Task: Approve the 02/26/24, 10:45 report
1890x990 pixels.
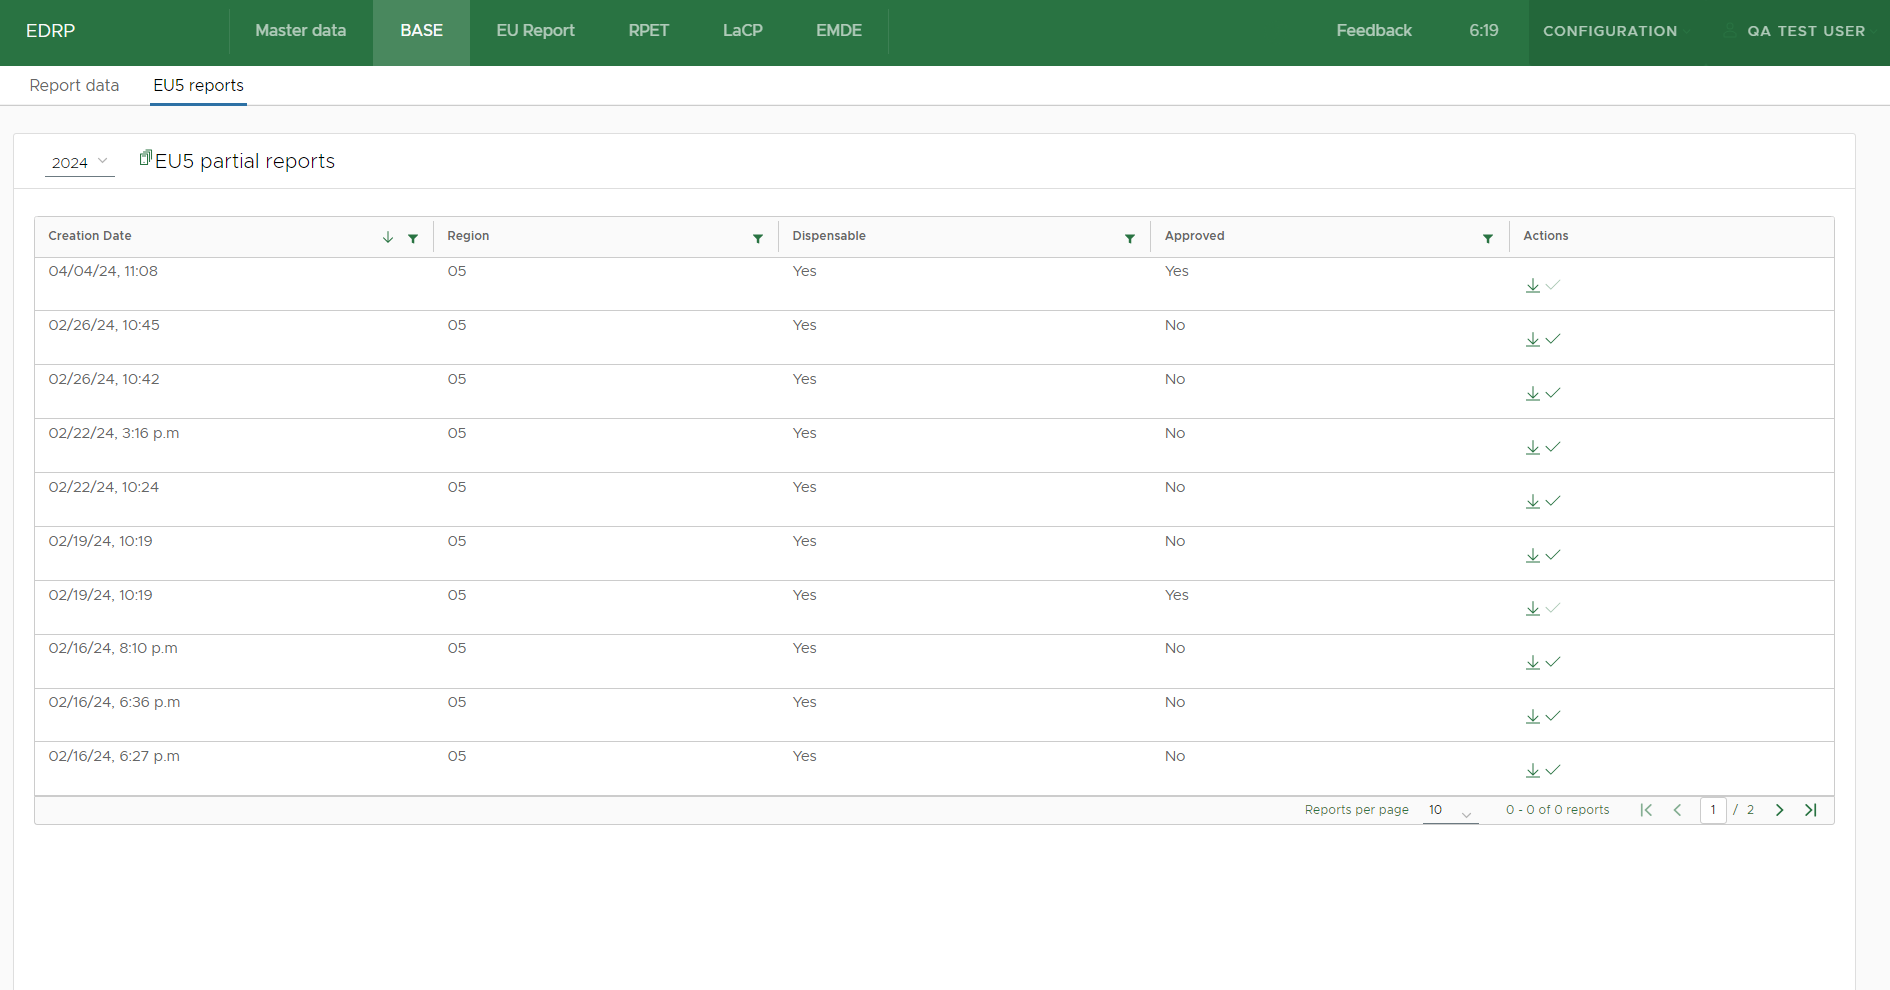Action: [1553, 339]
